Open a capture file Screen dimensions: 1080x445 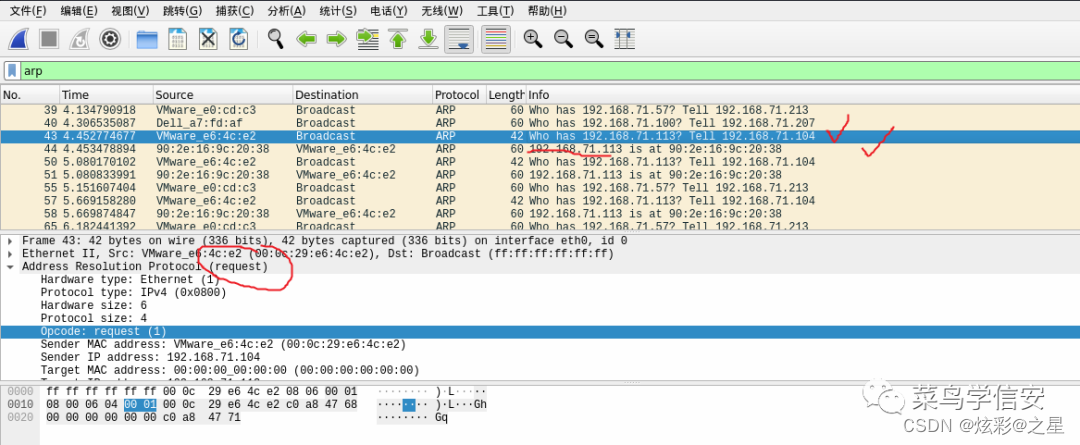click(147, 39)
